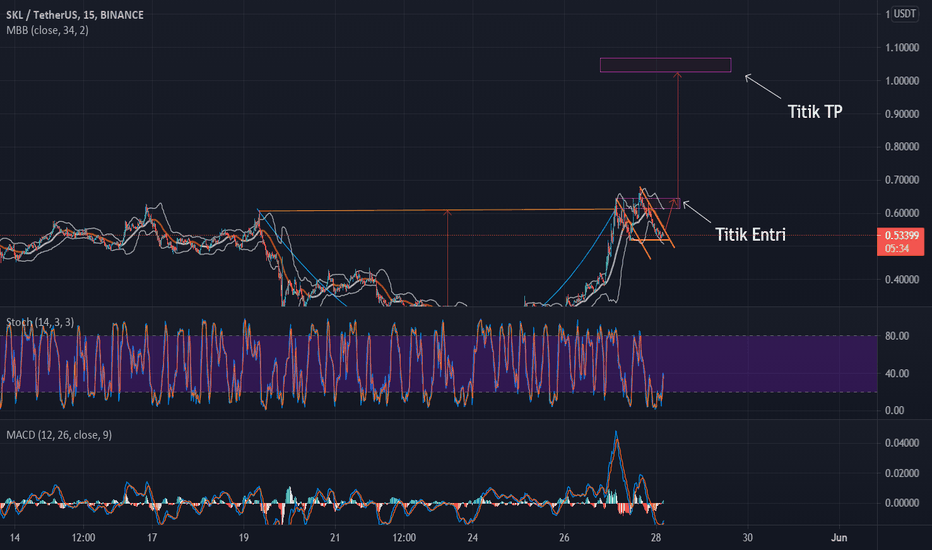This screenshot has height=550, width=932.
Task: Click the 26 date label on time axis
Action: (564, 538)
